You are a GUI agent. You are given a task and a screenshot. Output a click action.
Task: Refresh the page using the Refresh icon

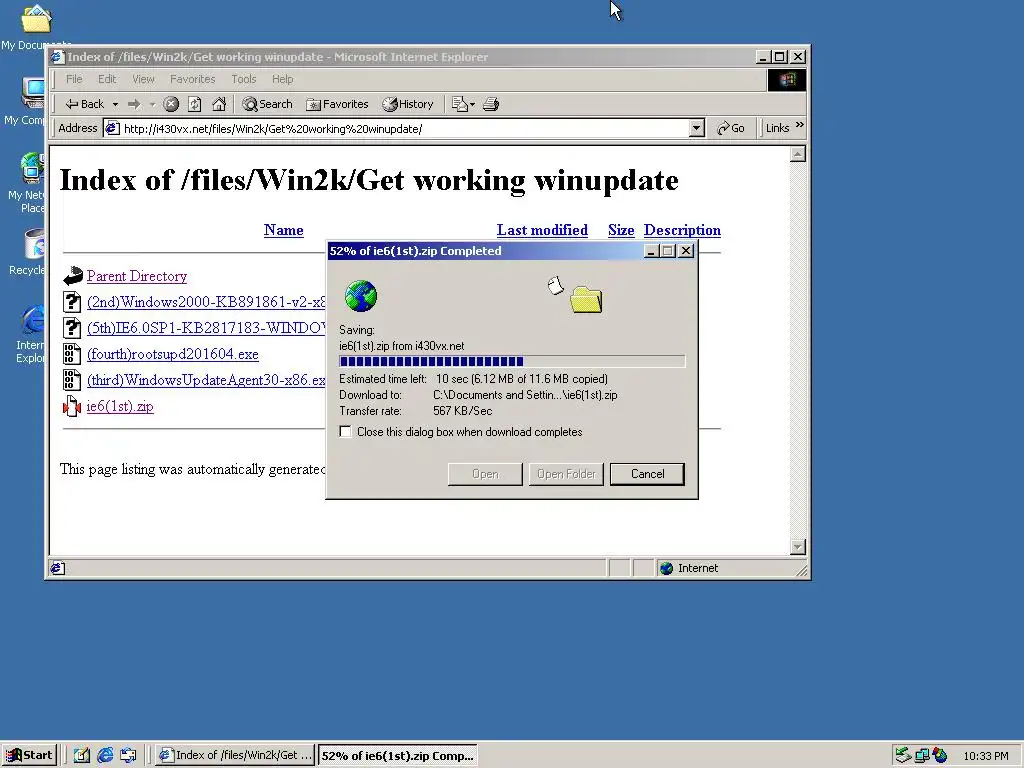click(195, 104)
